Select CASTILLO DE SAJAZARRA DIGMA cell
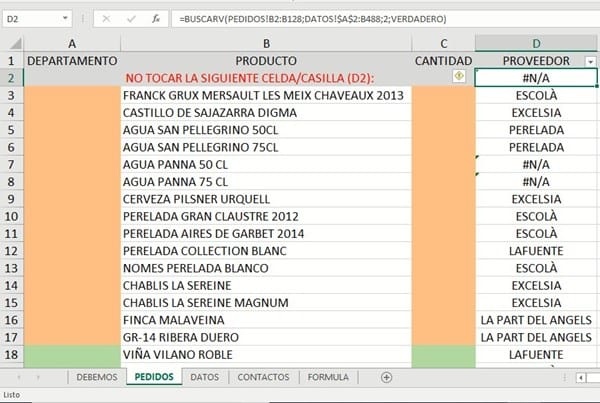600x403 pixels. (266, 113)
